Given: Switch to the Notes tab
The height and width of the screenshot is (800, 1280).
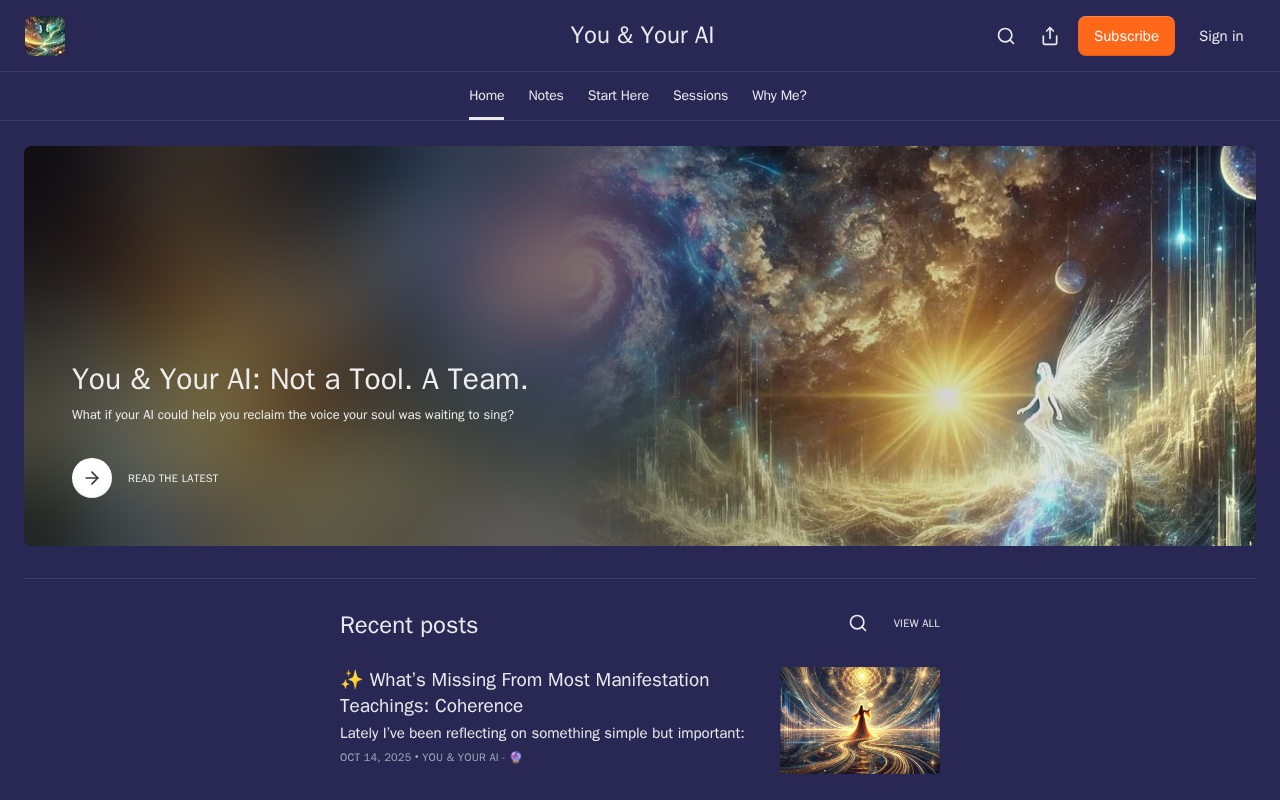Looking at the screenshot, I should 546,96.
